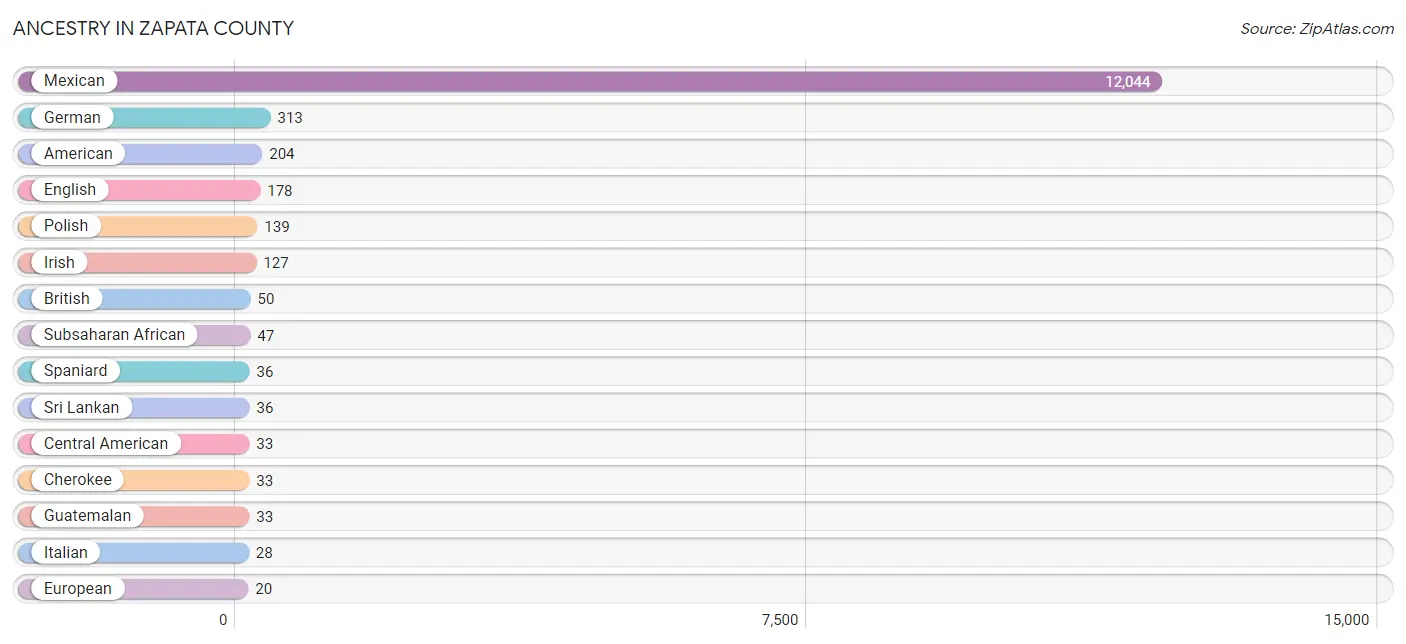Click the Ancestry in Zapata County title
1406x644 pixels.
153,29
